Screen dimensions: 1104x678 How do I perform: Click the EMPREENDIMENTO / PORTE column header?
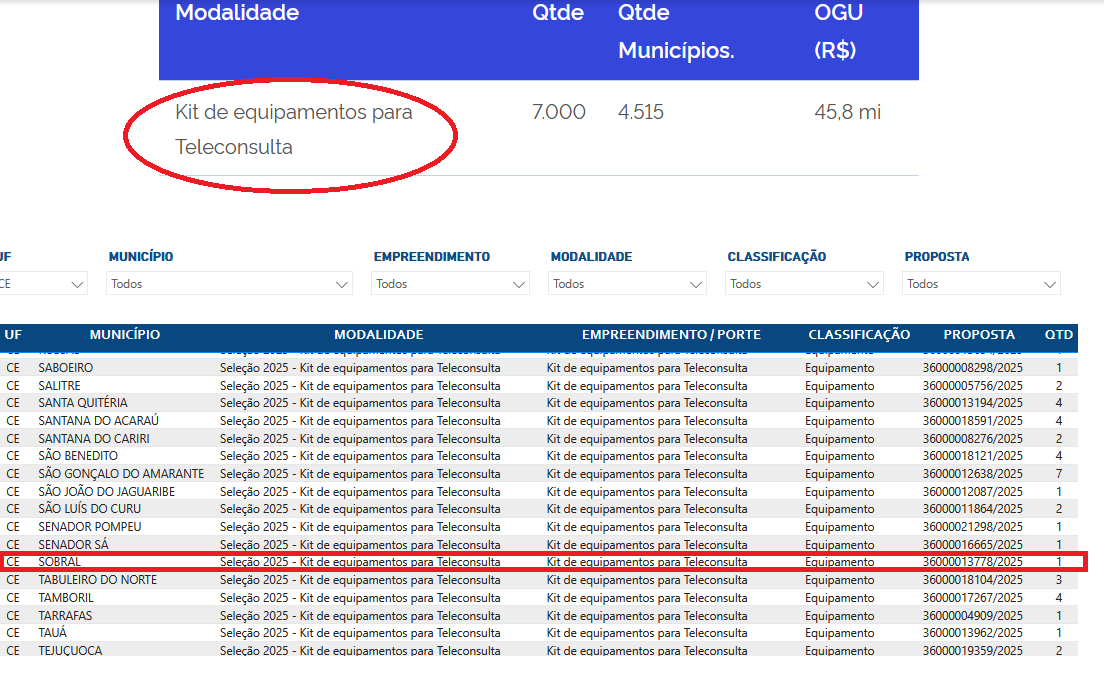click(671, 335)
